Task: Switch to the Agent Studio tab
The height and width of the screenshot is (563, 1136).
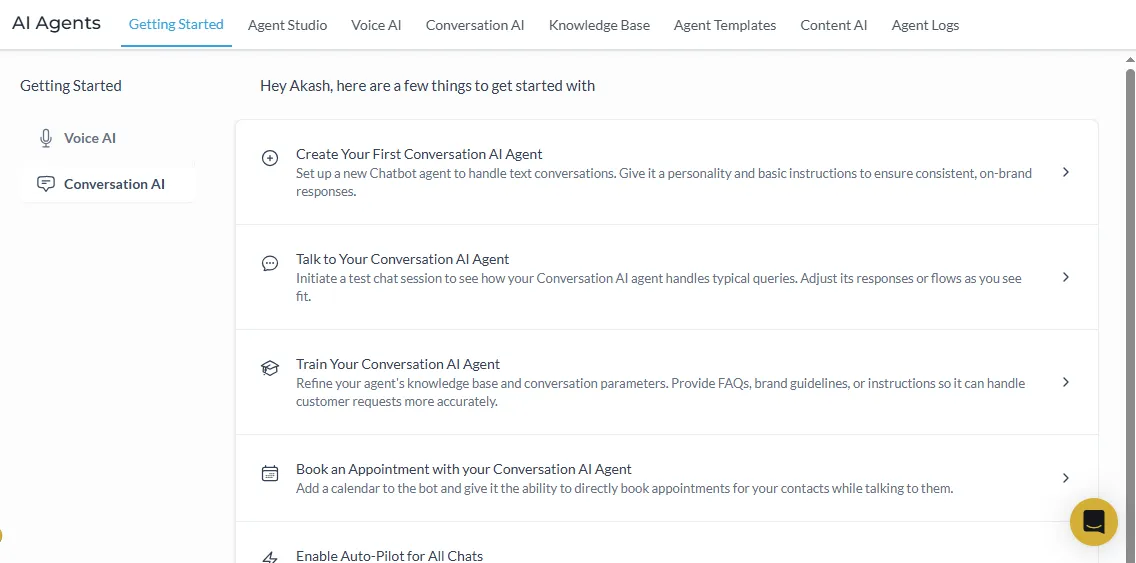Action: [287, 25]
